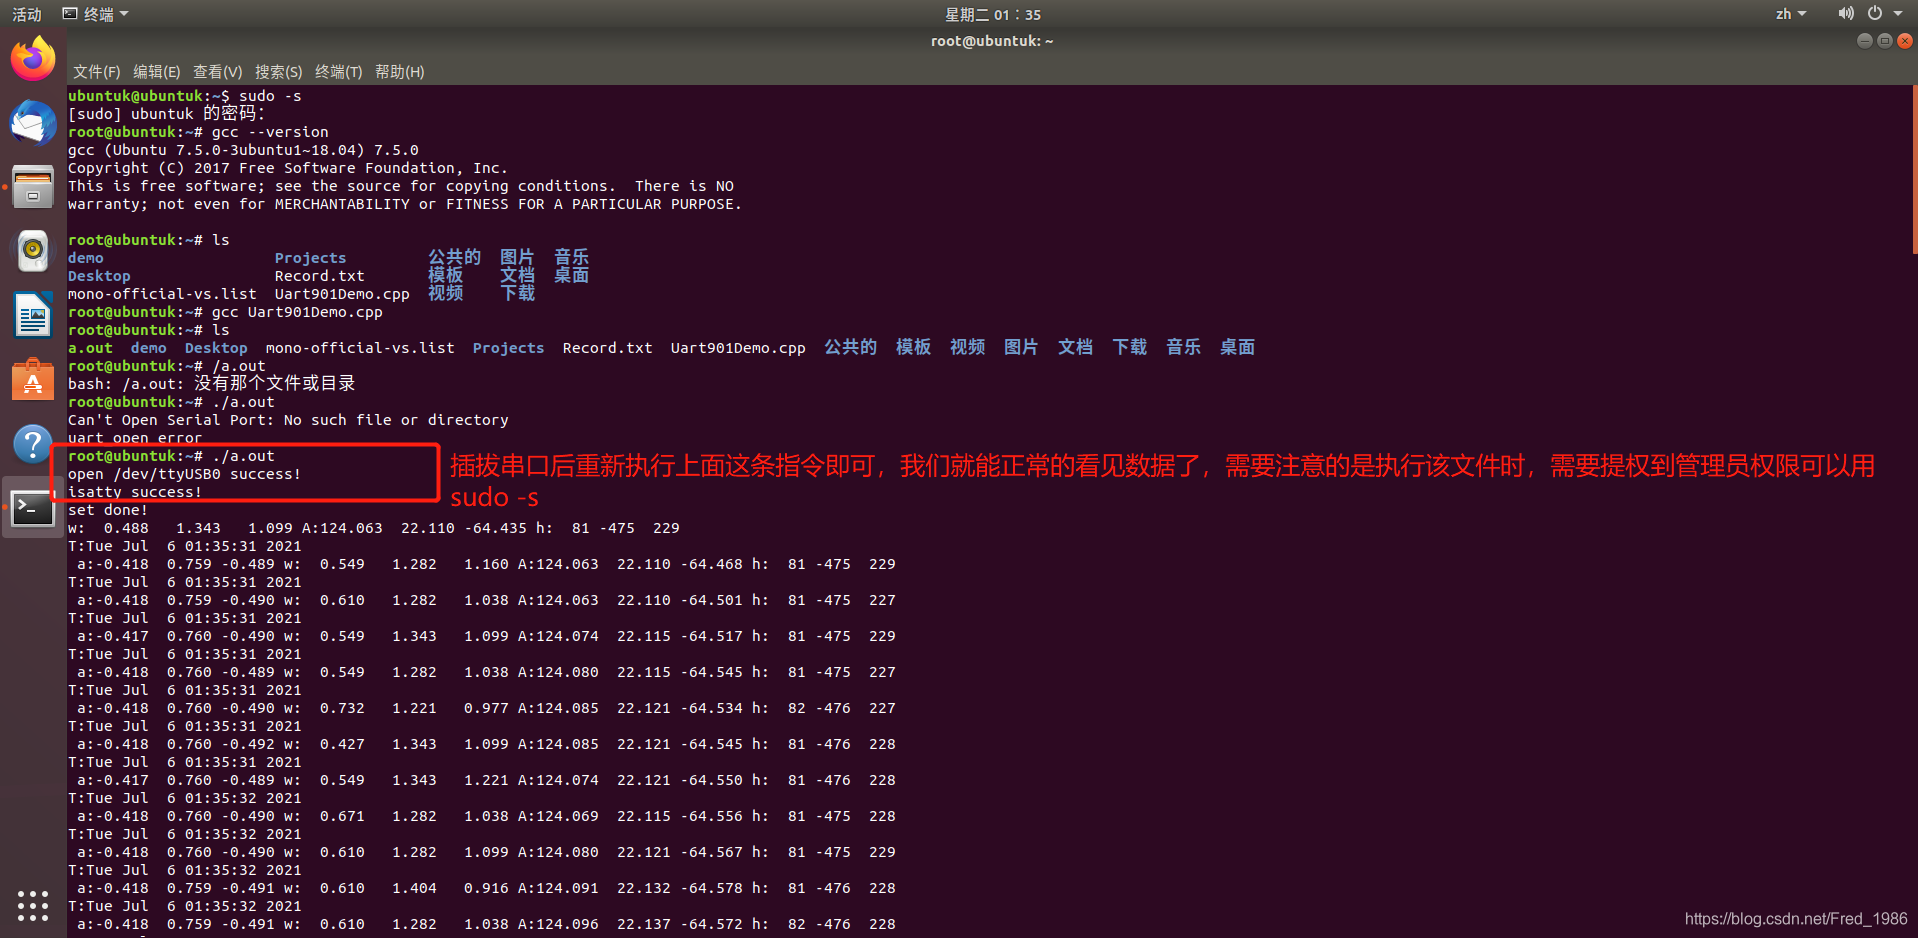Open Rhythmbox music player in dock
This screenshot has width=1918, height=938.
(33, 250)
